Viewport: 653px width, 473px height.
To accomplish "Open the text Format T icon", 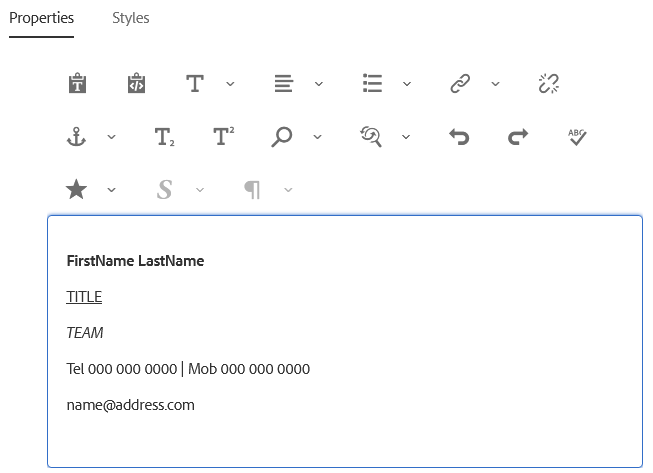I will (195, 84).
